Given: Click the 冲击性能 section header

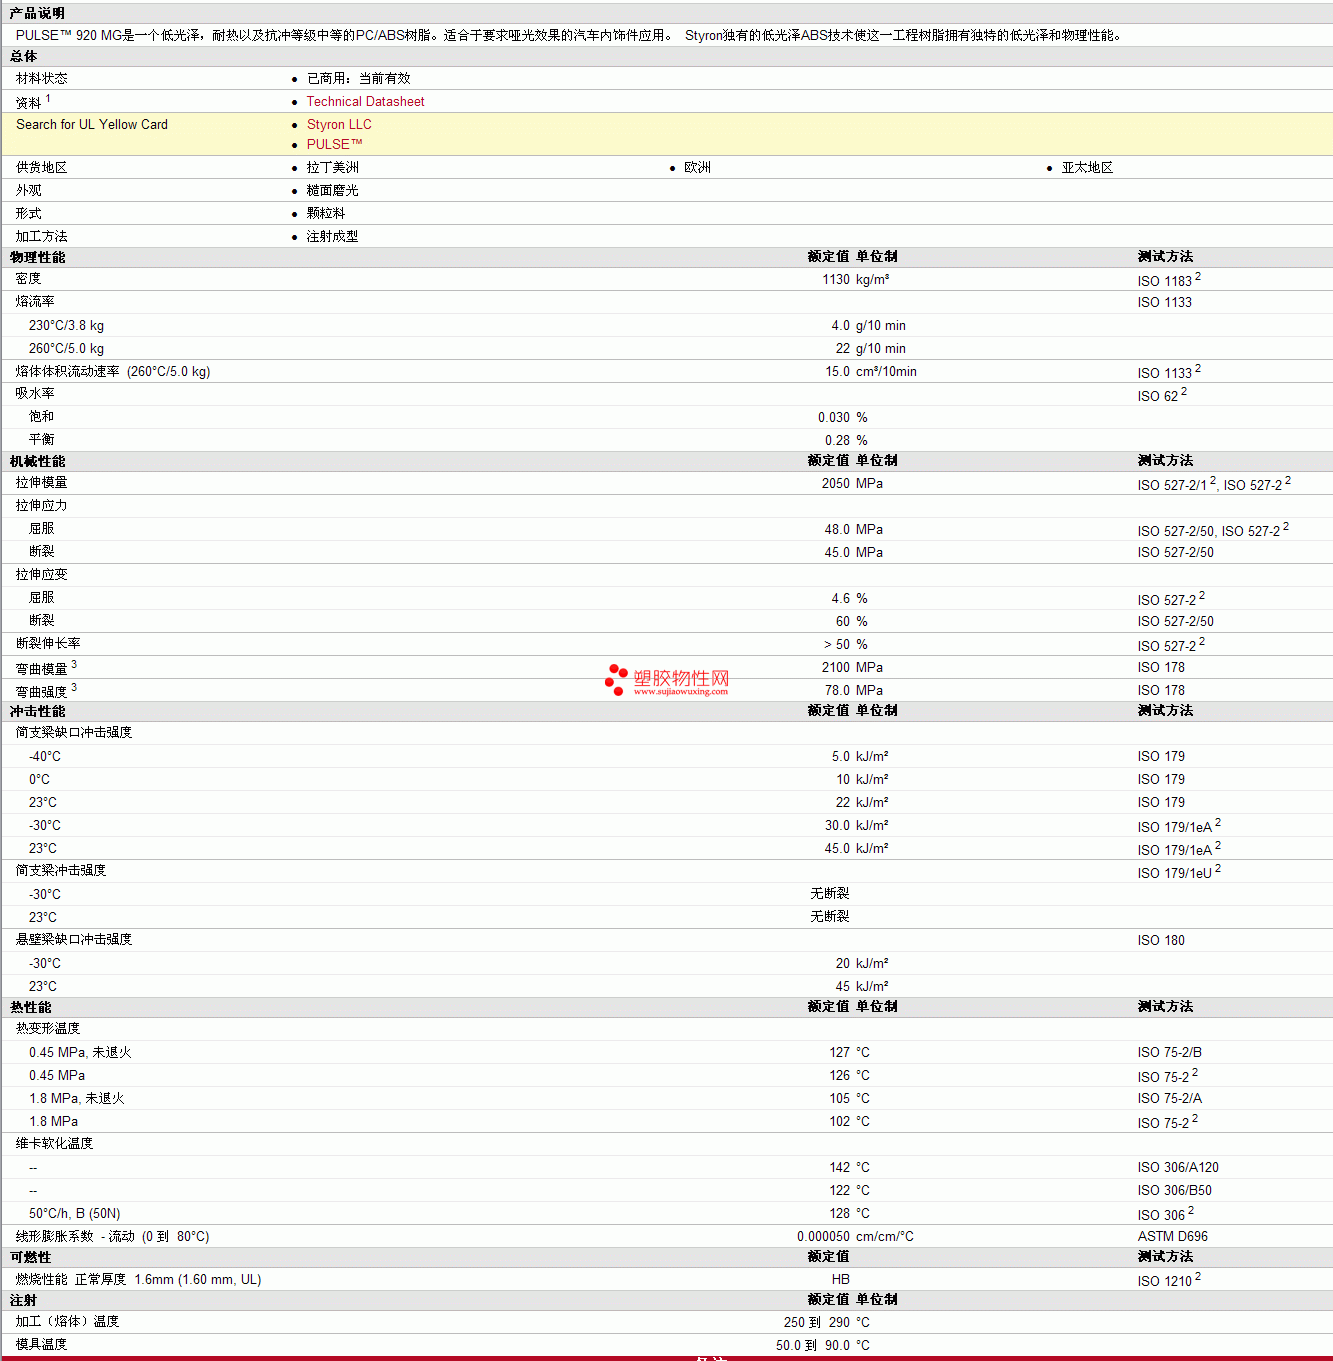Looking at the screenshot, I should [x=37, y=711].
